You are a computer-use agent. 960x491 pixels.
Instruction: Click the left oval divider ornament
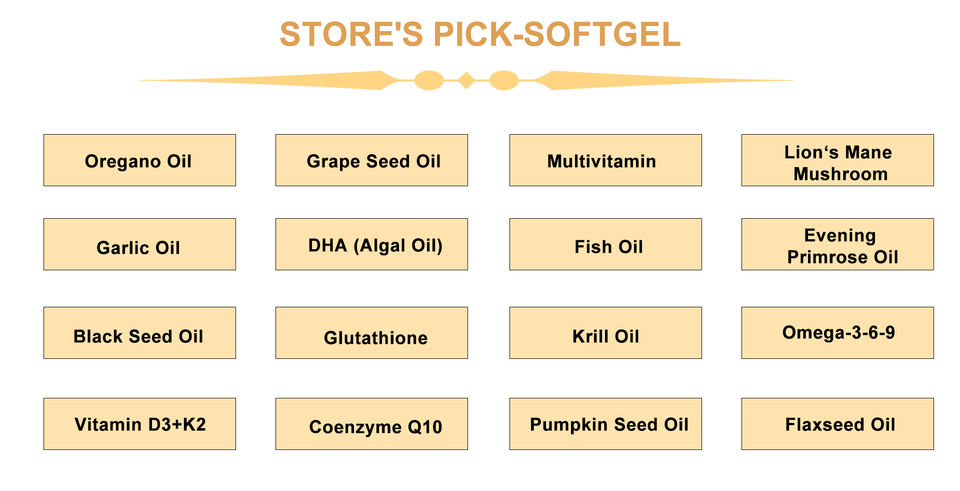(x=429, y=80)
